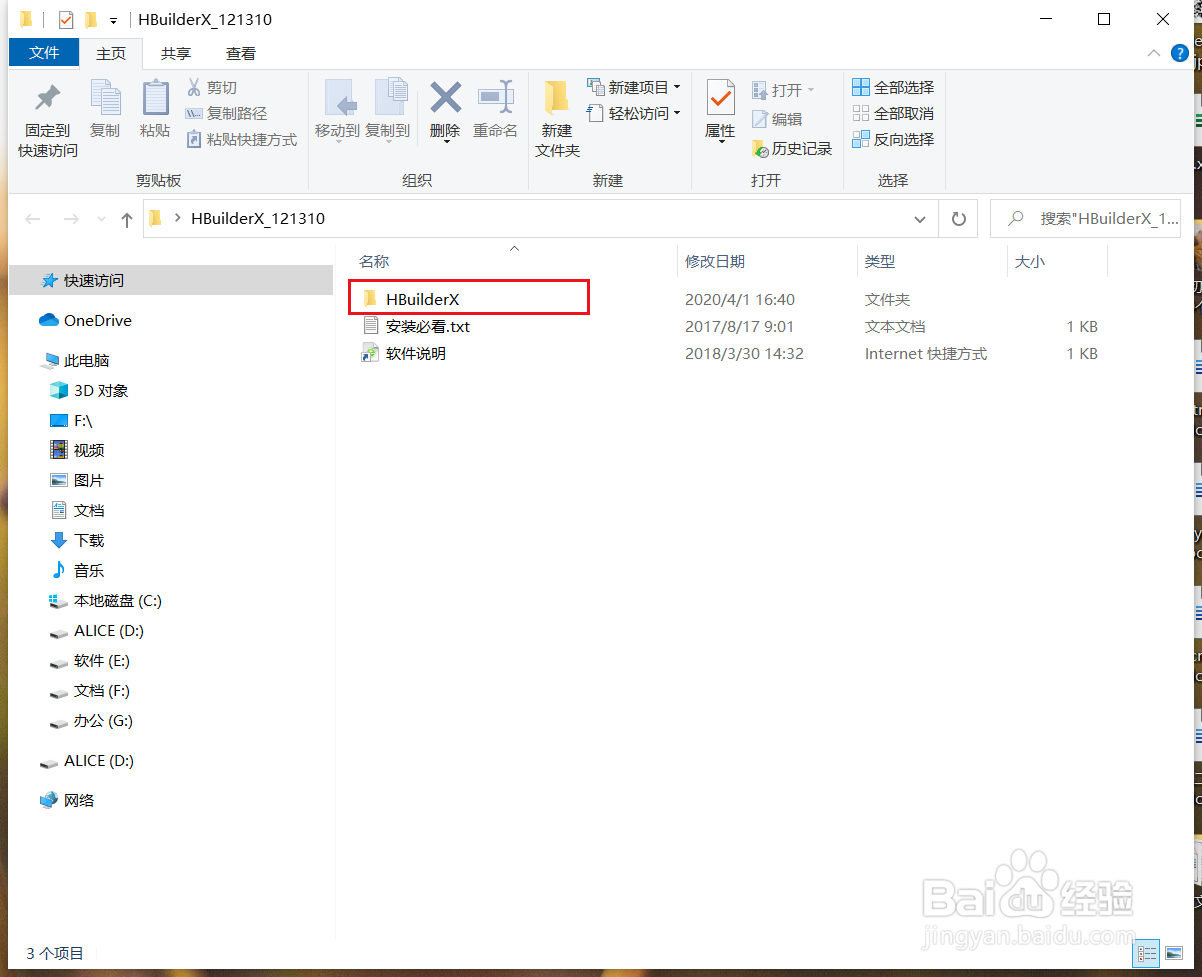Click Invert selection (反向选择)
The height and width of the screenshot is (977, 1202).
pyautogui.click(x=893, y=140)
